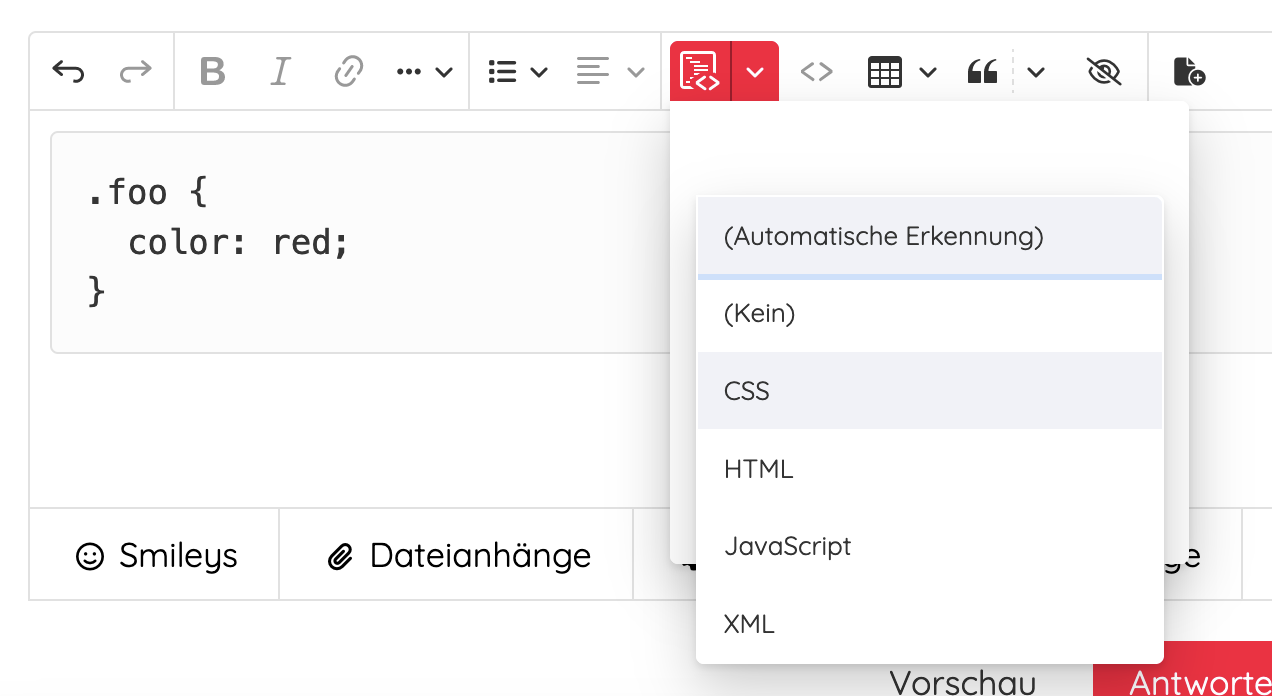
Task: Open the list style dropdown
Action: coord(518,72)
